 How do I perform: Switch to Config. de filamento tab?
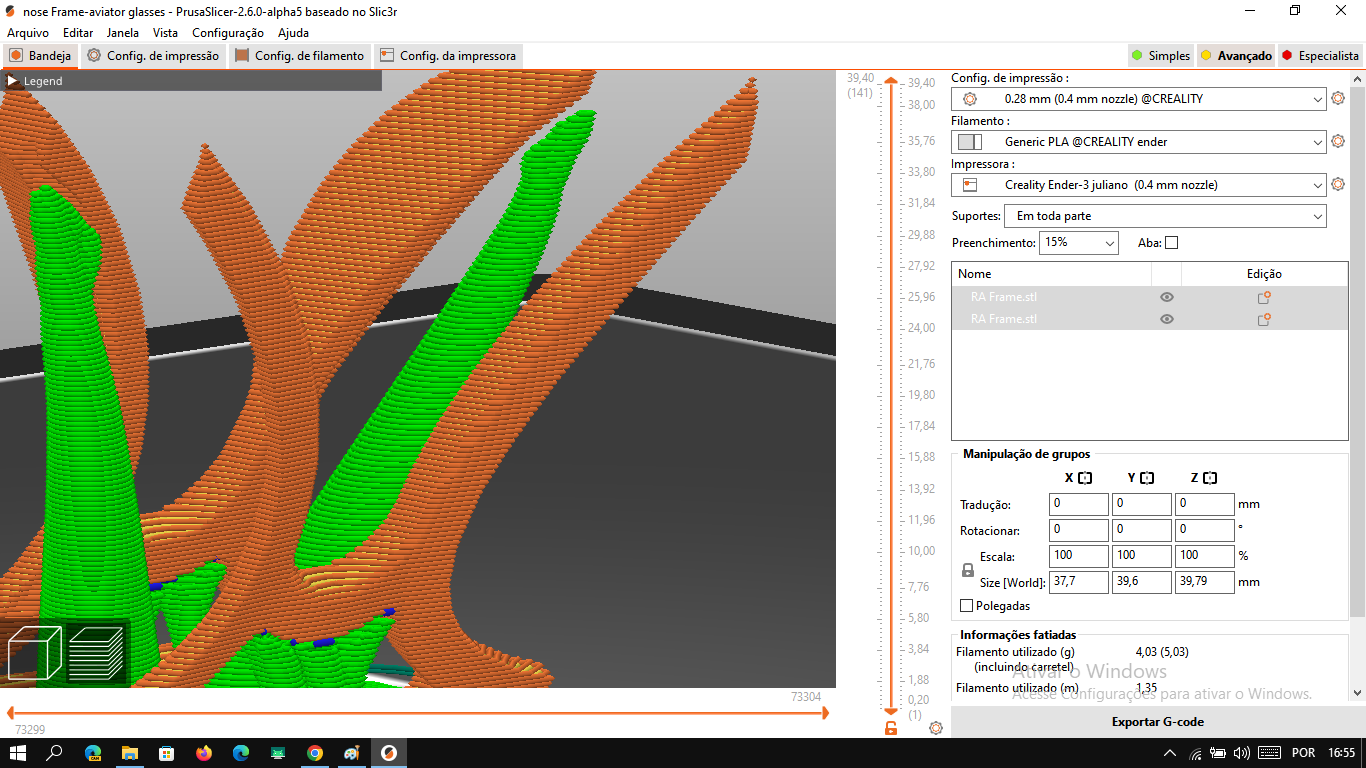point(299,56)
